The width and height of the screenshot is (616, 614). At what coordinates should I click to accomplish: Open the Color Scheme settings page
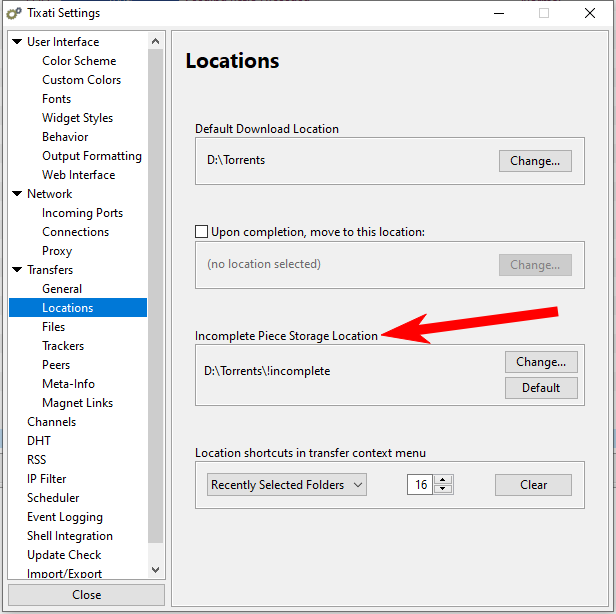point(79,61)
